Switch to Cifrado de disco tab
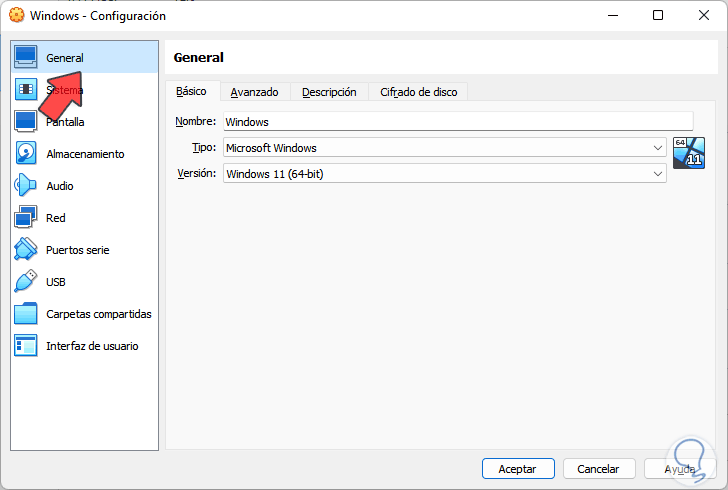Screen dimensions: 728x490 [418, 92]
